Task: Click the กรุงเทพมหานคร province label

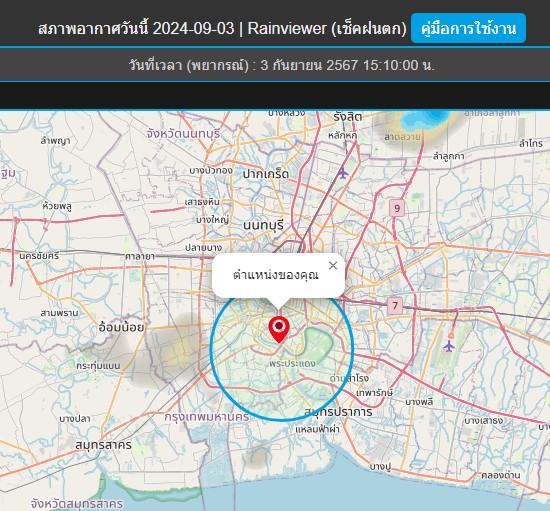Action: [x=207, y=417]
